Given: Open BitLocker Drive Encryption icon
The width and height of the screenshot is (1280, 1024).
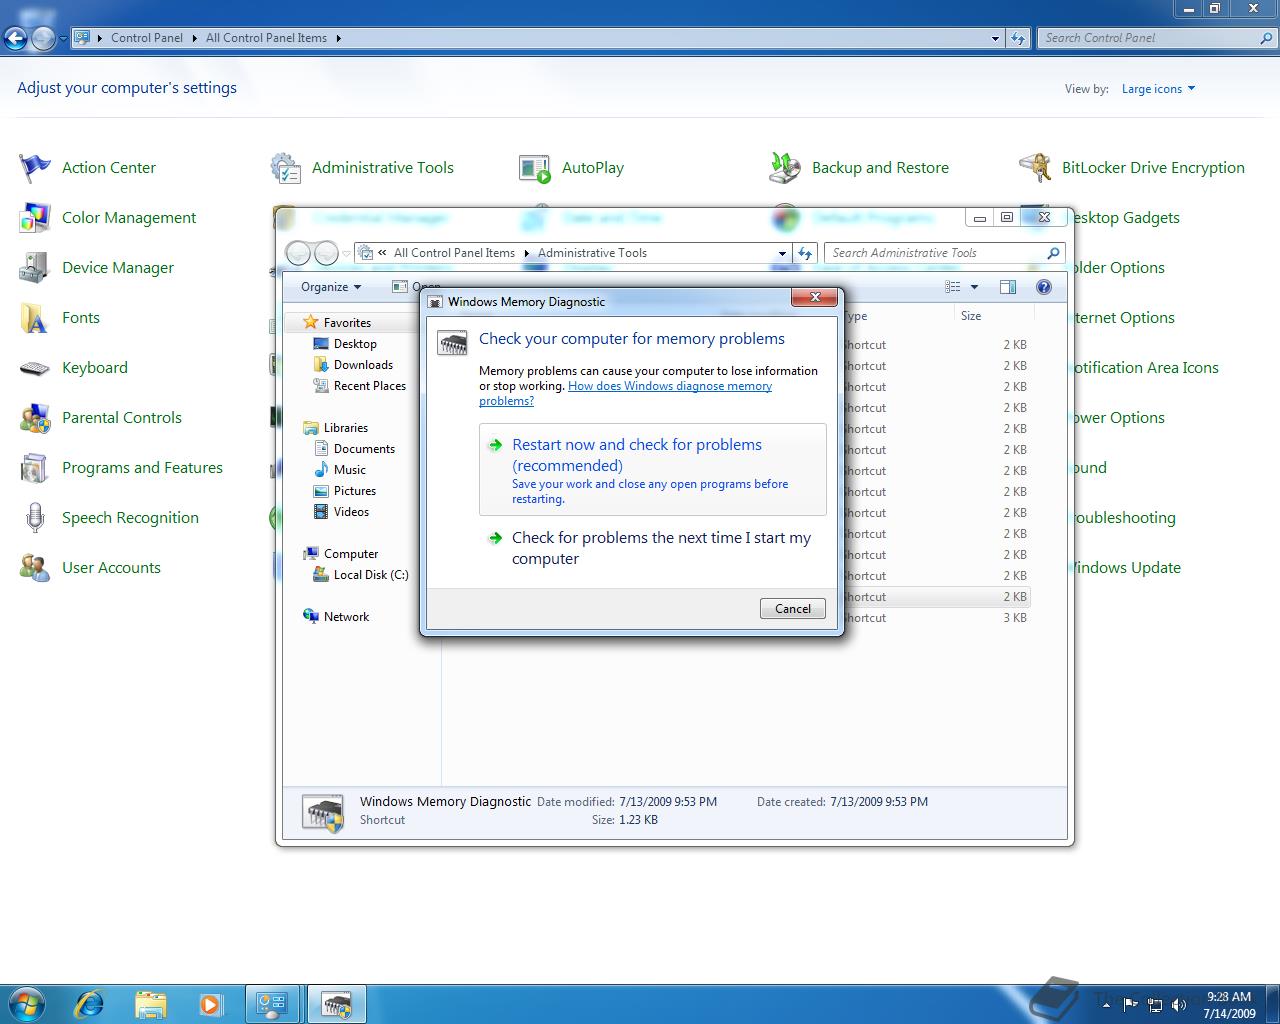Looking at the screenshot, I should pos(1035,168).
